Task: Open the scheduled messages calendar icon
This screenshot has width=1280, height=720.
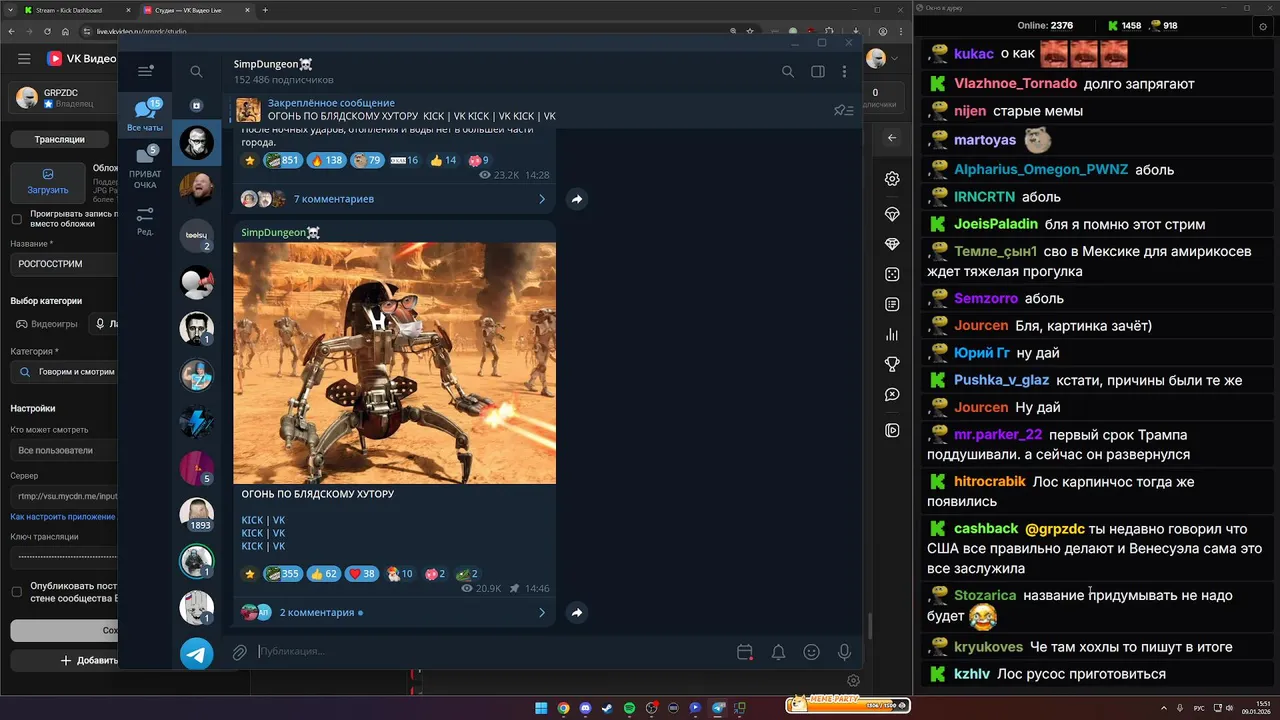Action: coord(744,652)
